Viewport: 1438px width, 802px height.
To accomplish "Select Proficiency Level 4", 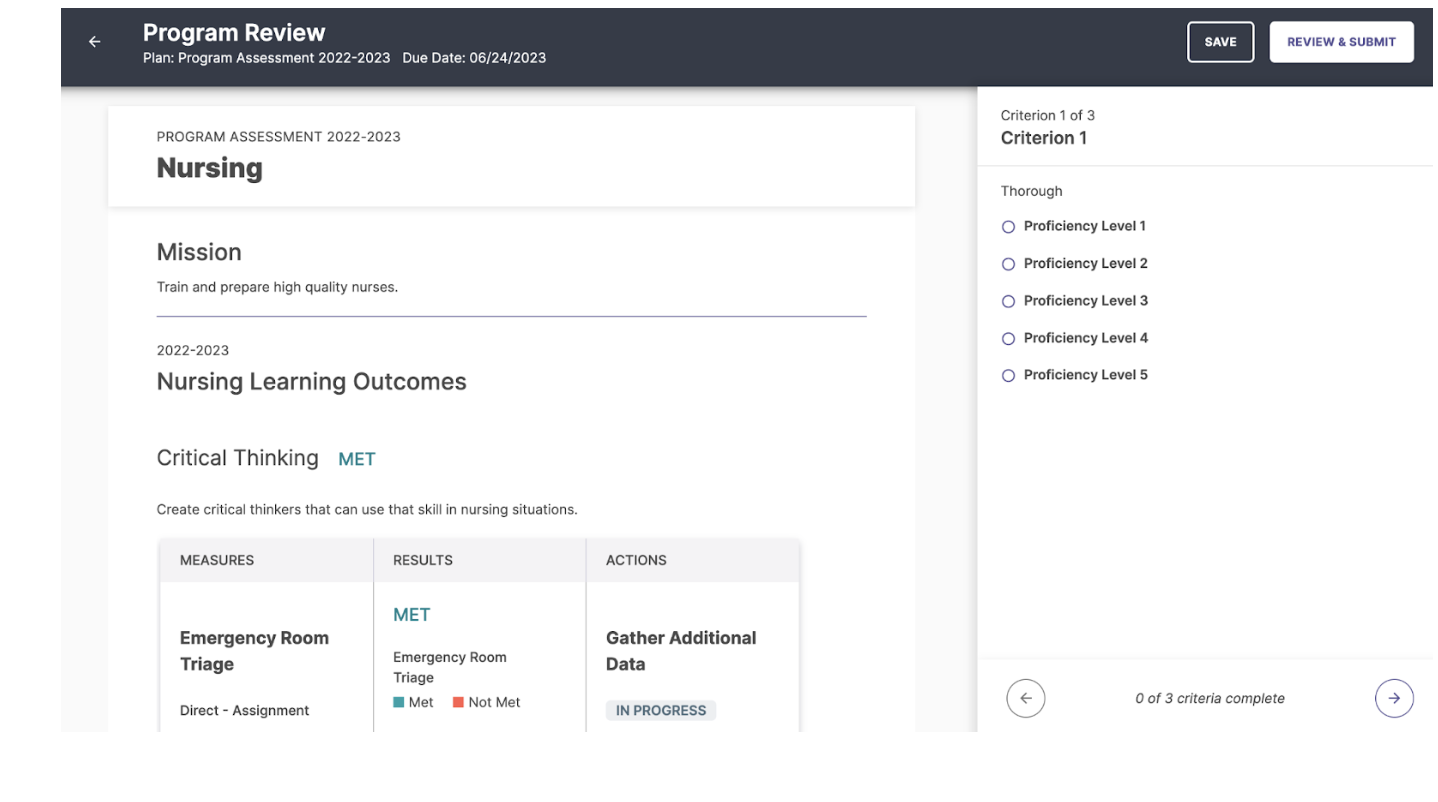I will click(1008, 339).
